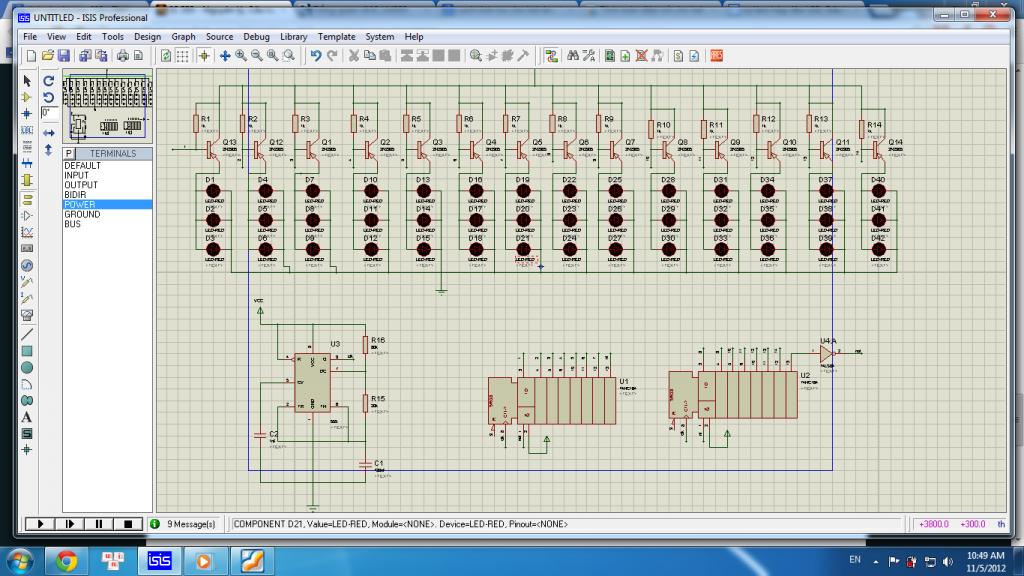Select the Selection Mode arrow tool
This screenshot has height=576, width=1024.
coord(27,80)
